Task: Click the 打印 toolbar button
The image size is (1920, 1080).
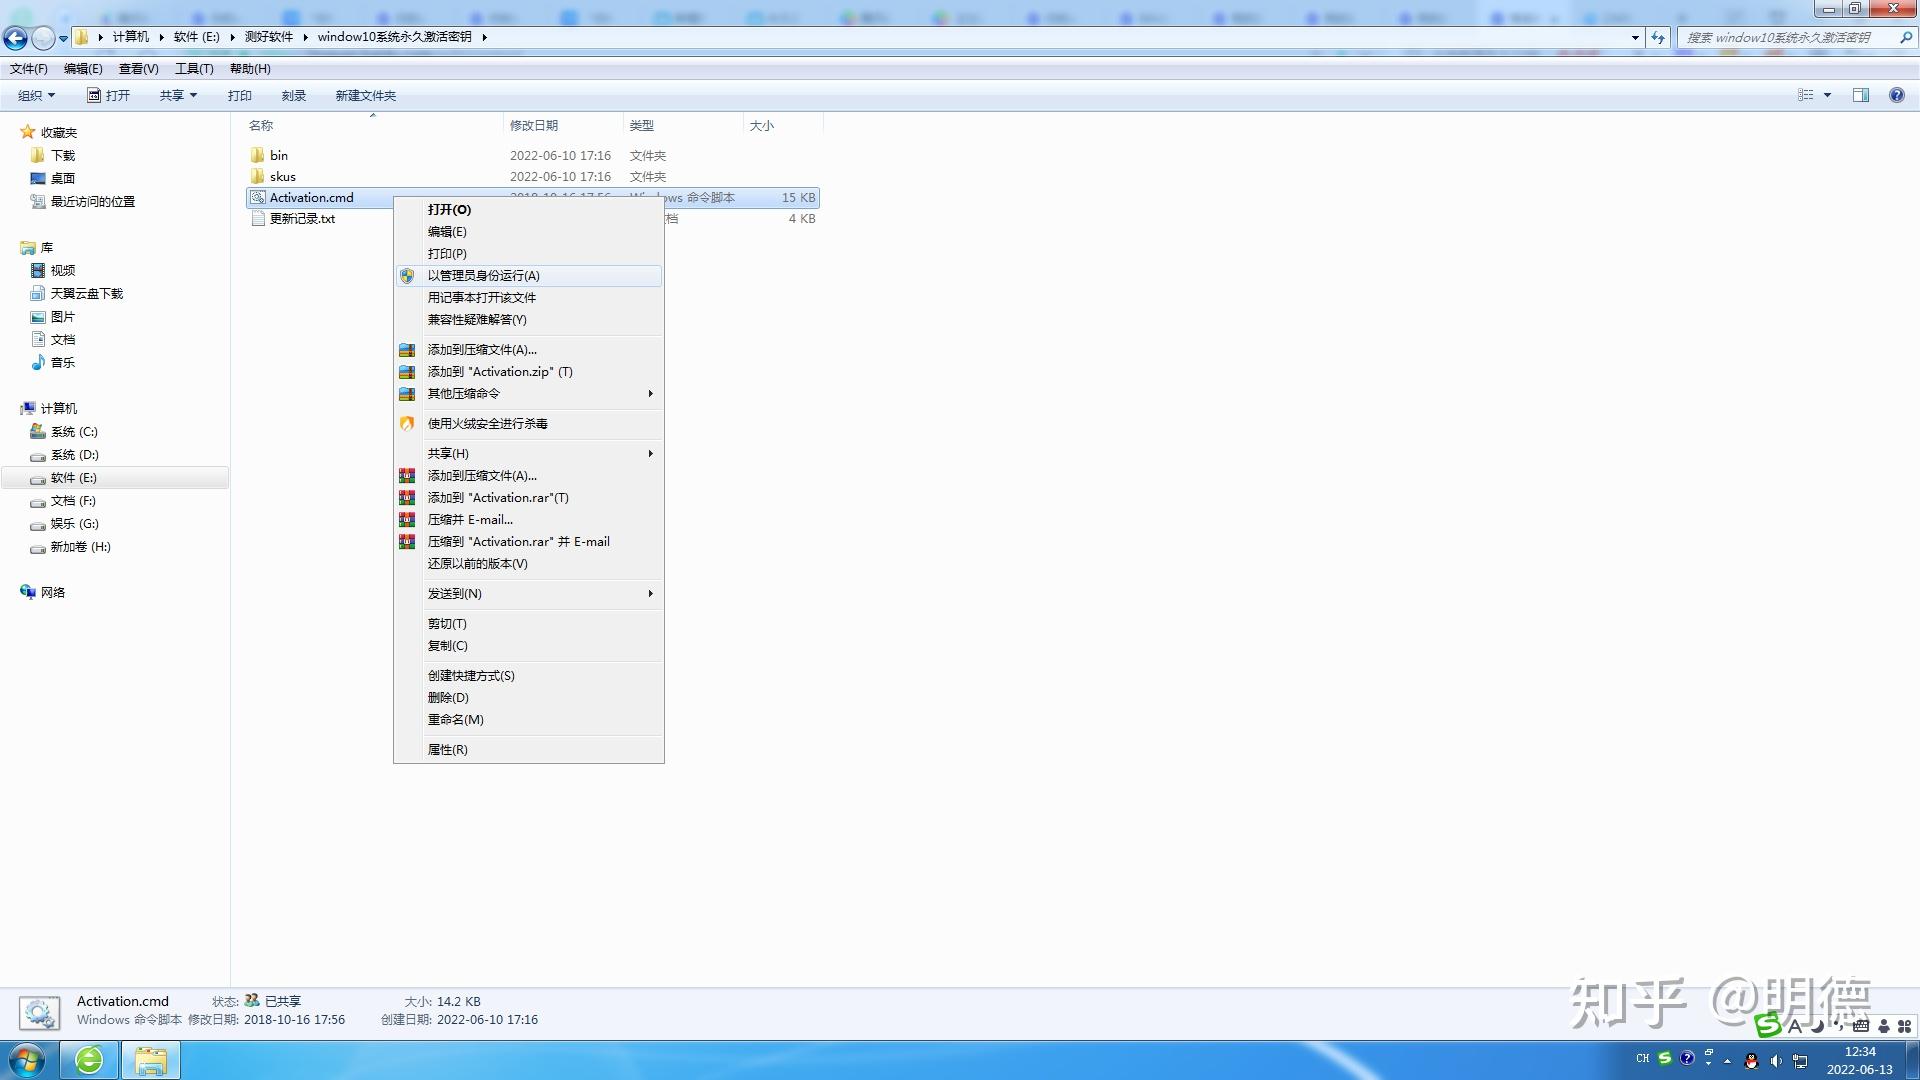Action: (240, 96)
